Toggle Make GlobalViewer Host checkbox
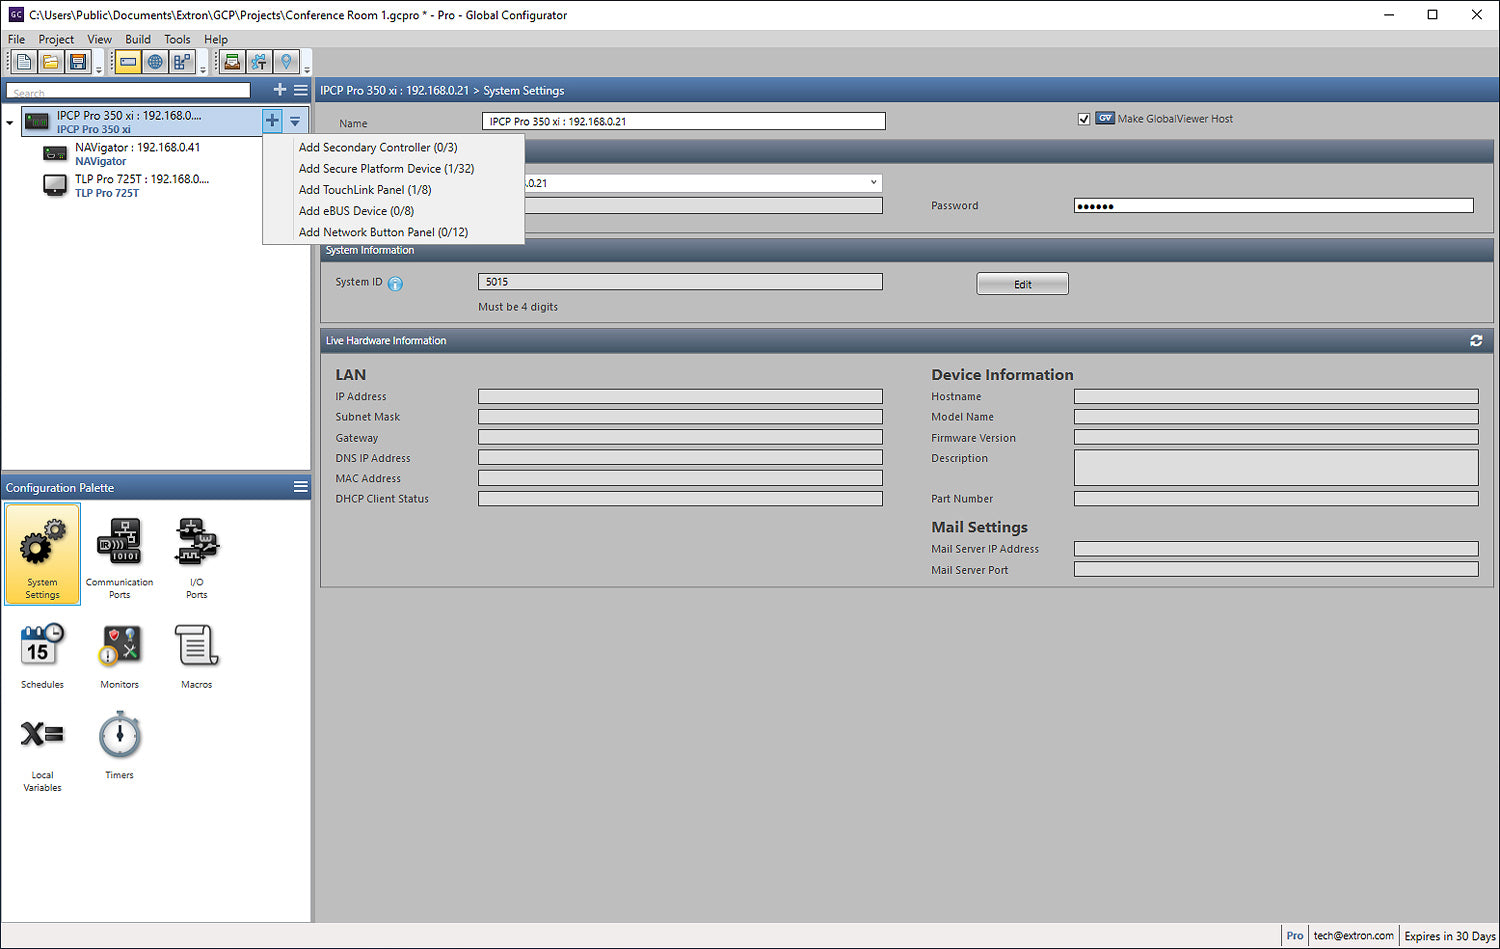The image size is (1500, 949). (x=1084, y=119)
